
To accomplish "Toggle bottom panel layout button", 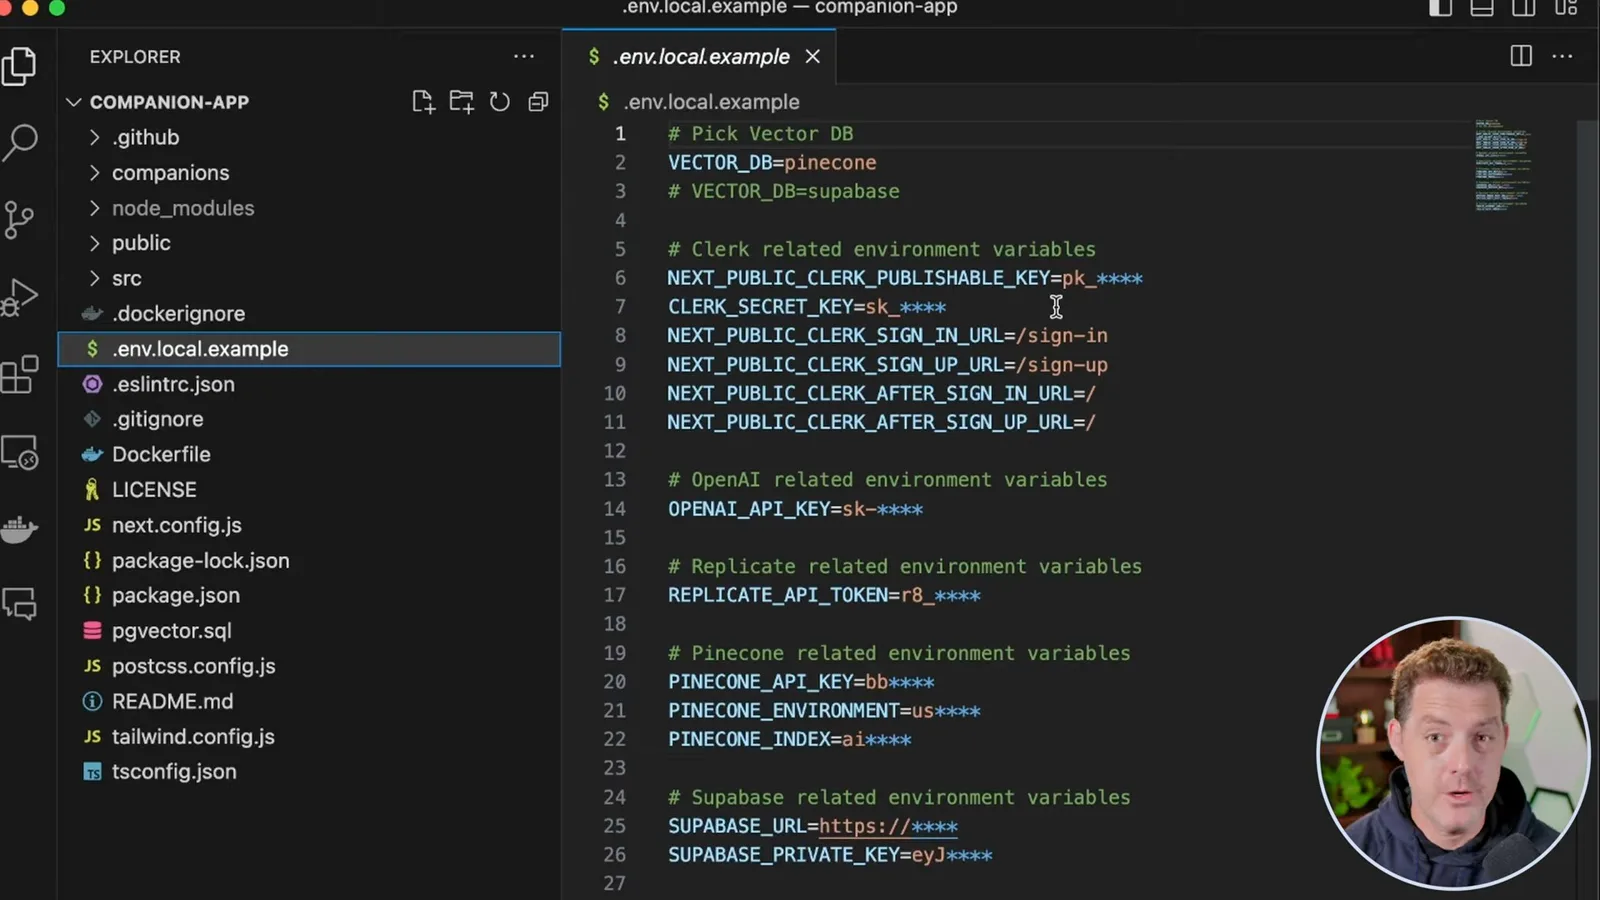I will [1482, 8].
